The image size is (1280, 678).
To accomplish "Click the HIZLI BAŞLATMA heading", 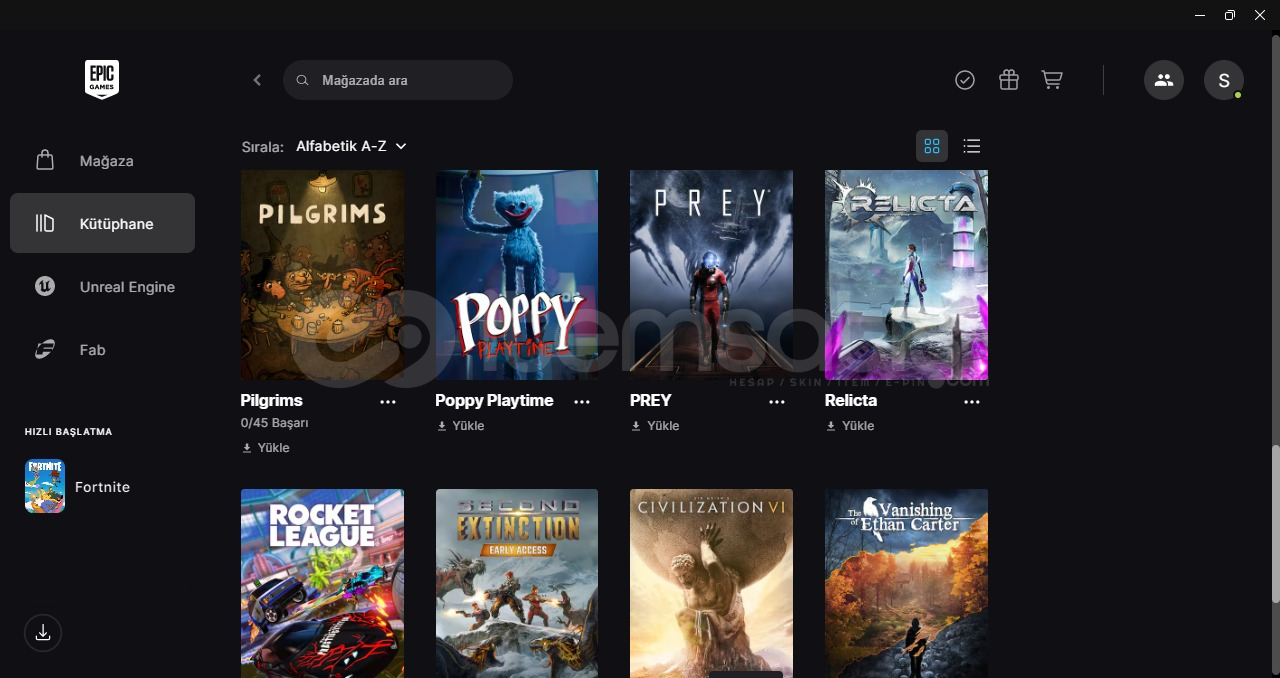I will click(x=69, y=432).
